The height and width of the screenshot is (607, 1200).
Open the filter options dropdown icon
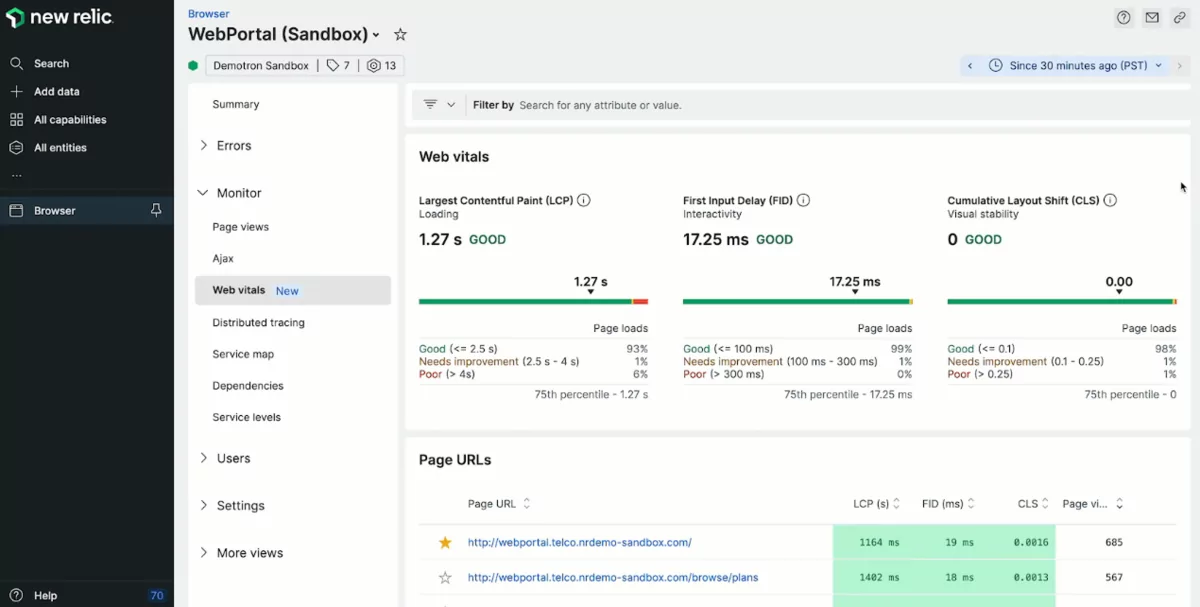point(439,104)
